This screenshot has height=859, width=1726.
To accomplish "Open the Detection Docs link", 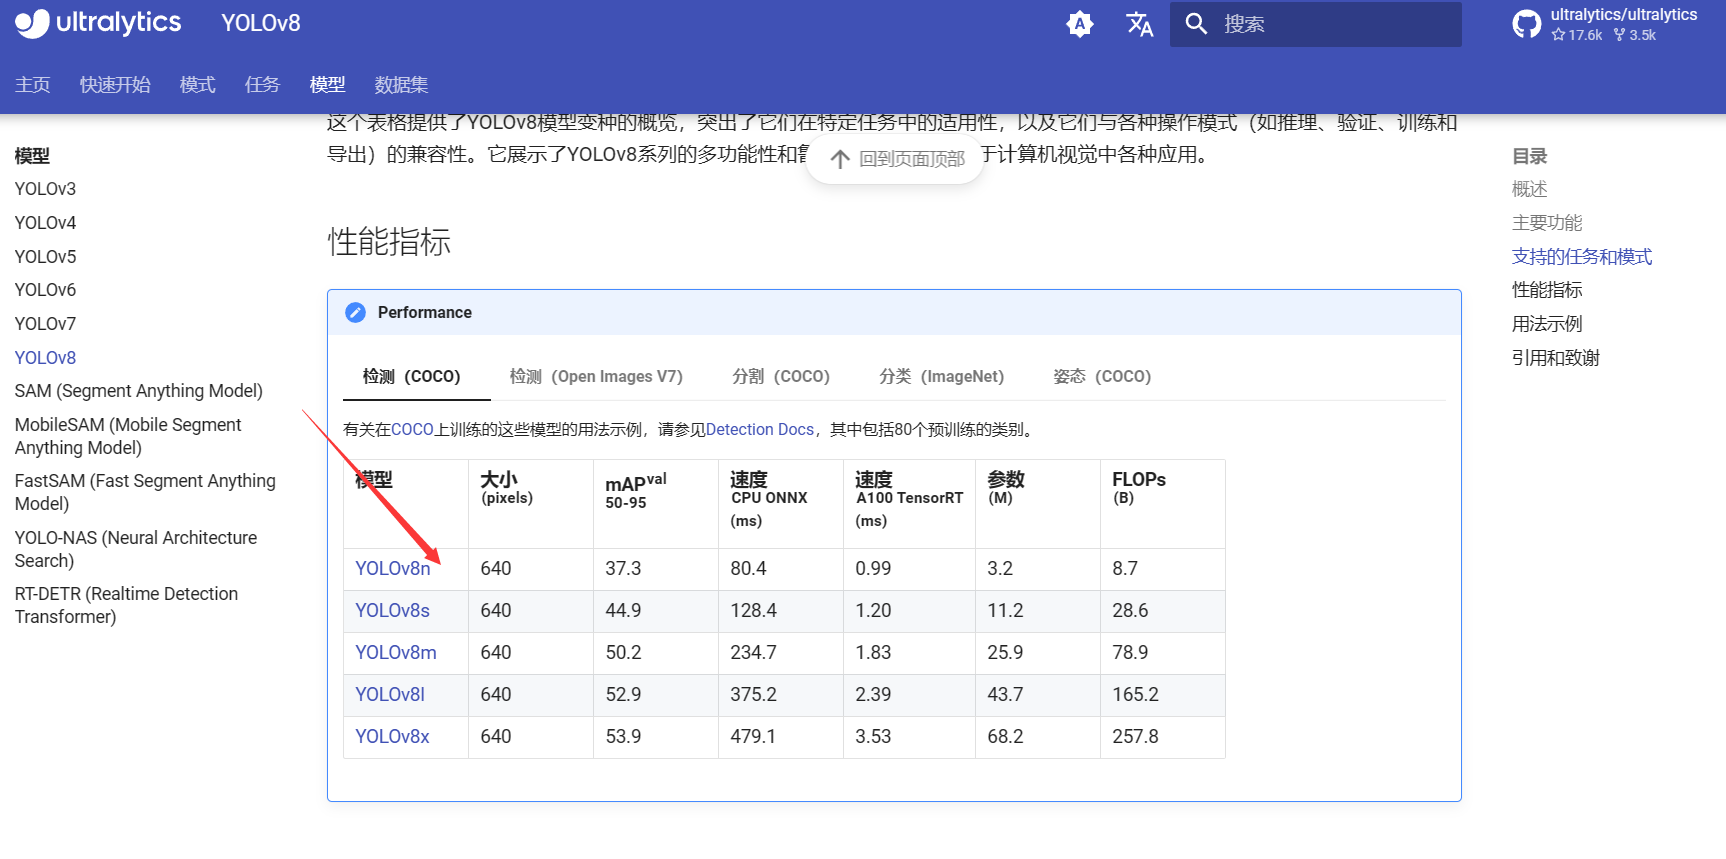I will click(x=760, y=429).
